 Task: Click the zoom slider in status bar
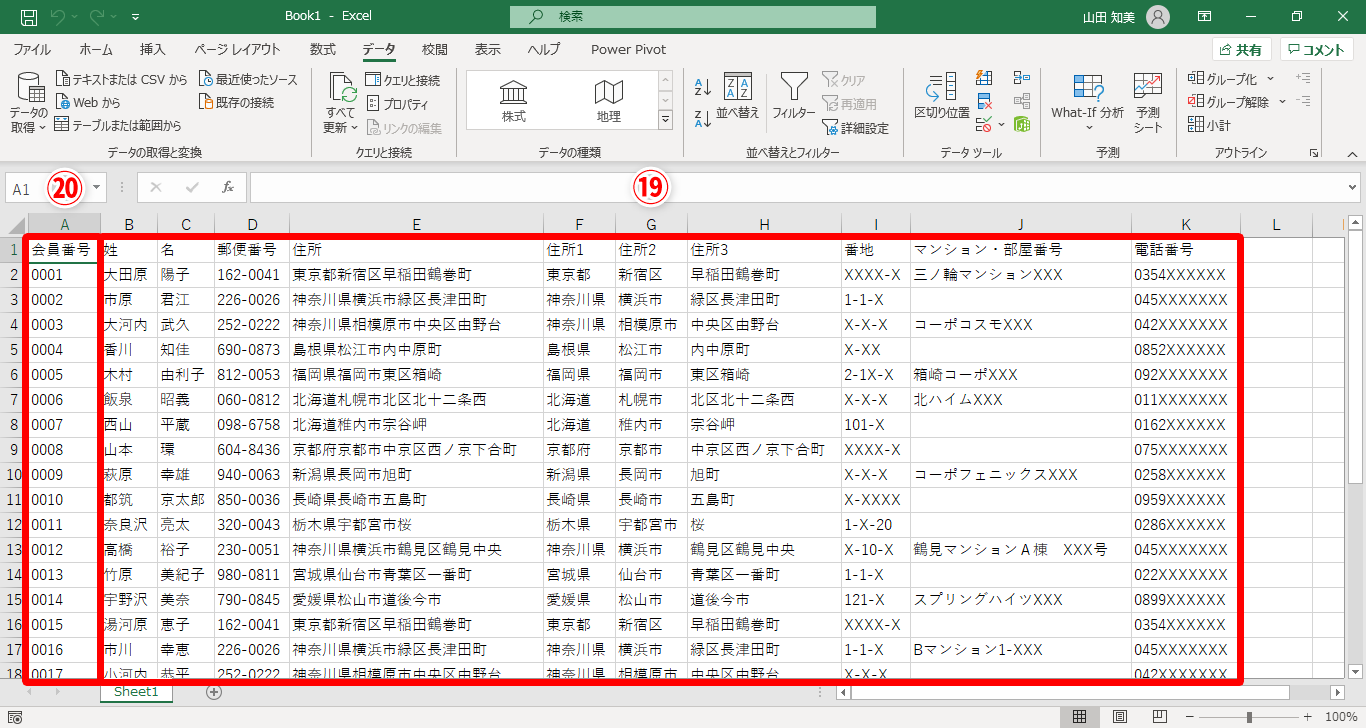coord(1249,717)
